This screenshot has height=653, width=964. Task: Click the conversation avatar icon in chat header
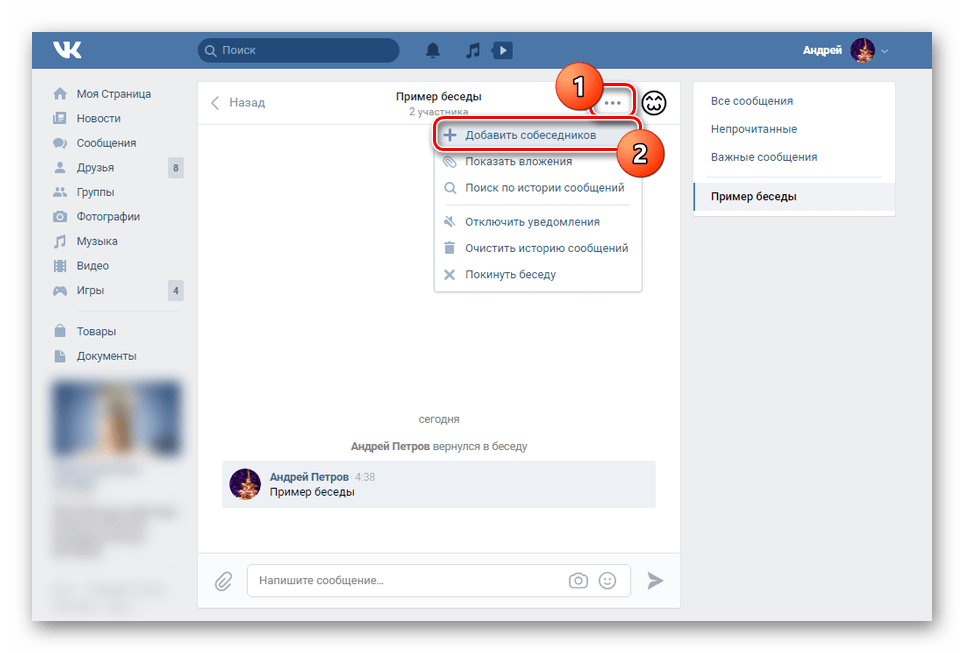(x=654, y=103)
